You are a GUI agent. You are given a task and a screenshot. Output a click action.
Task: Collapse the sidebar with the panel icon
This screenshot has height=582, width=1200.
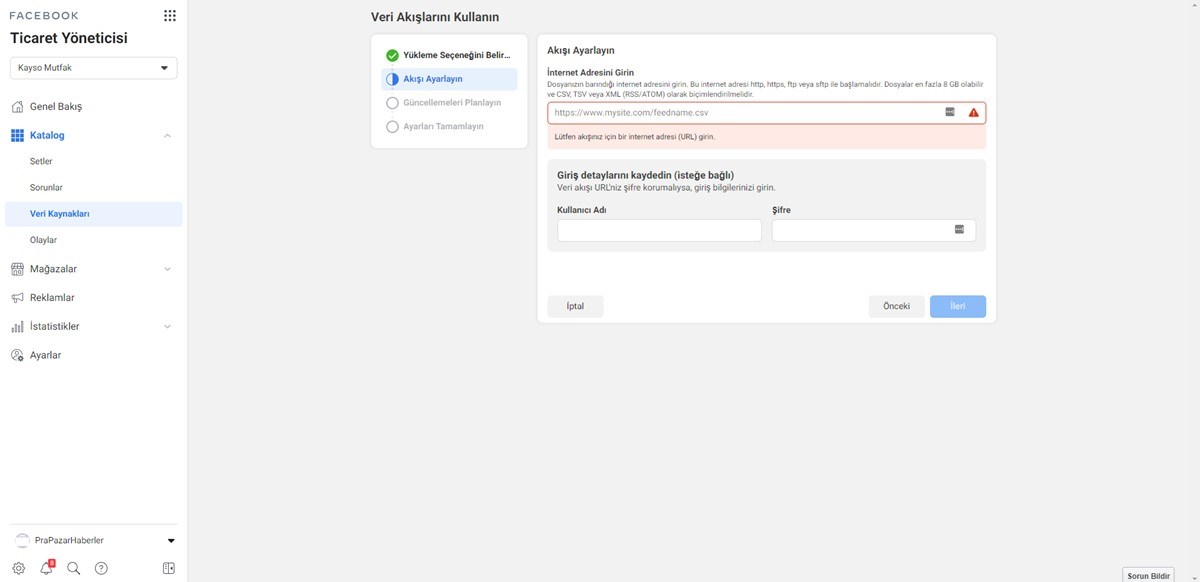pyautogui.click(x=169, y=568)
